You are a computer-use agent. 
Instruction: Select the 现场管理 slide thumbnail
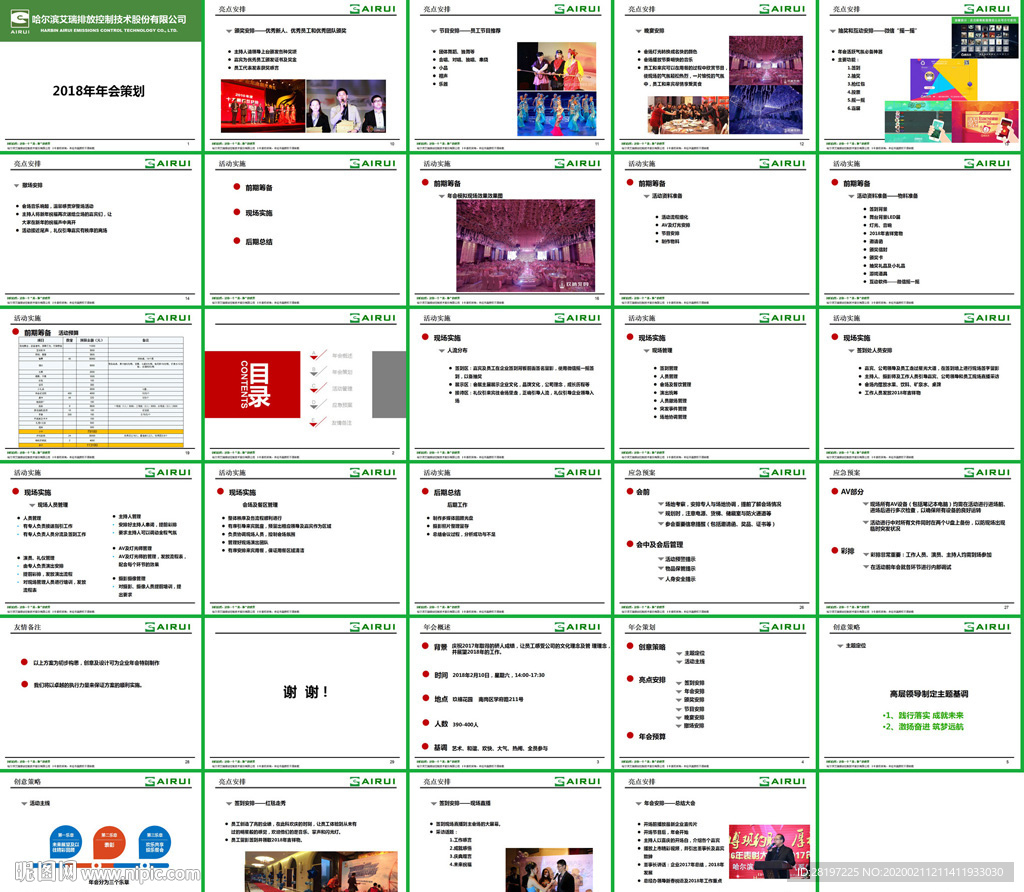tap(715, 385)
